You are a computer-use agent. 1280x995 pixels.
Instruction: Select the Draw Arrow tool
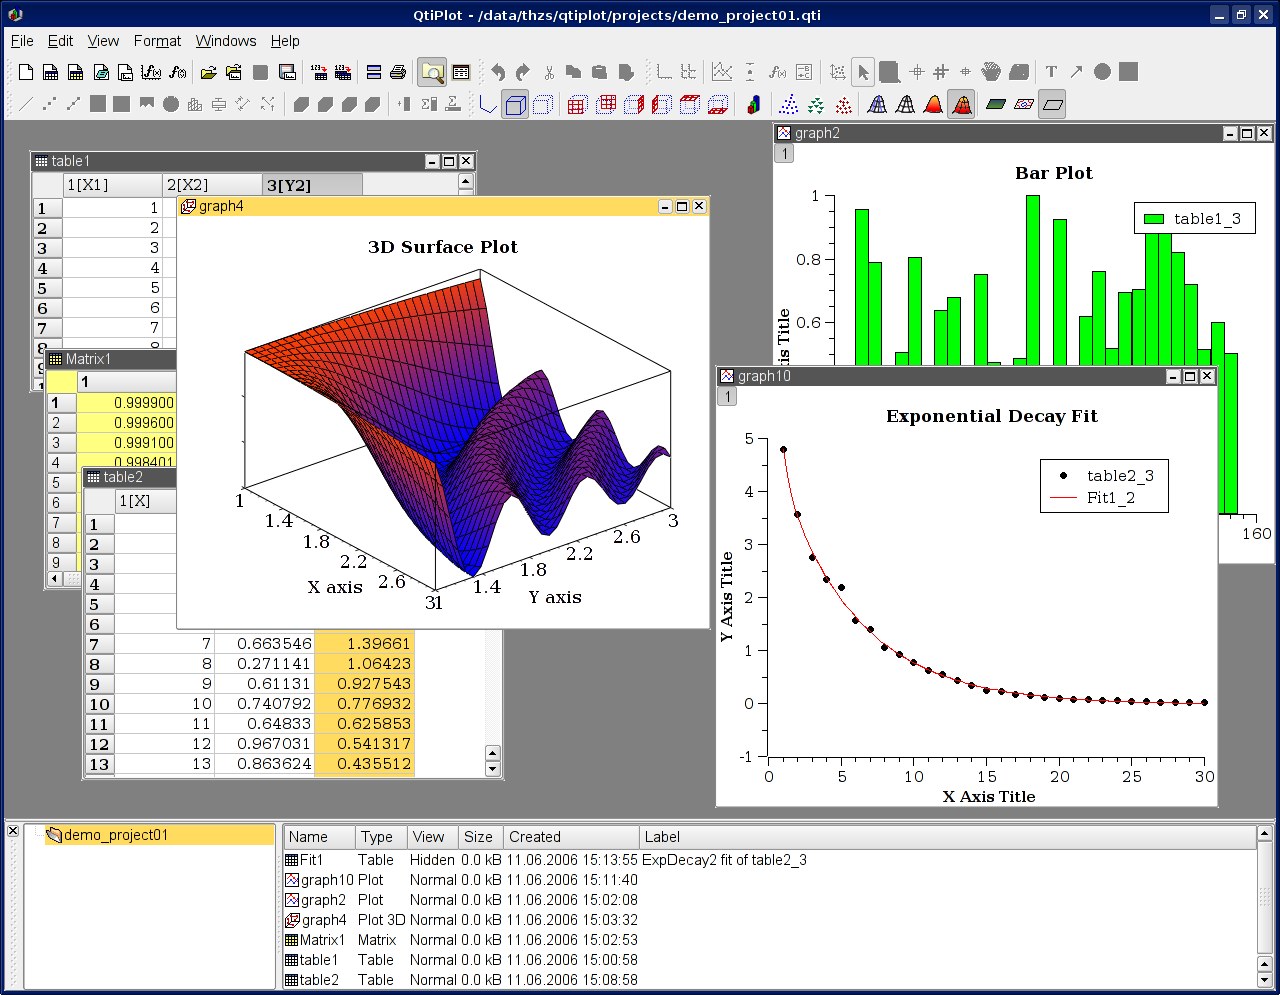click(x=1076, y=72)
